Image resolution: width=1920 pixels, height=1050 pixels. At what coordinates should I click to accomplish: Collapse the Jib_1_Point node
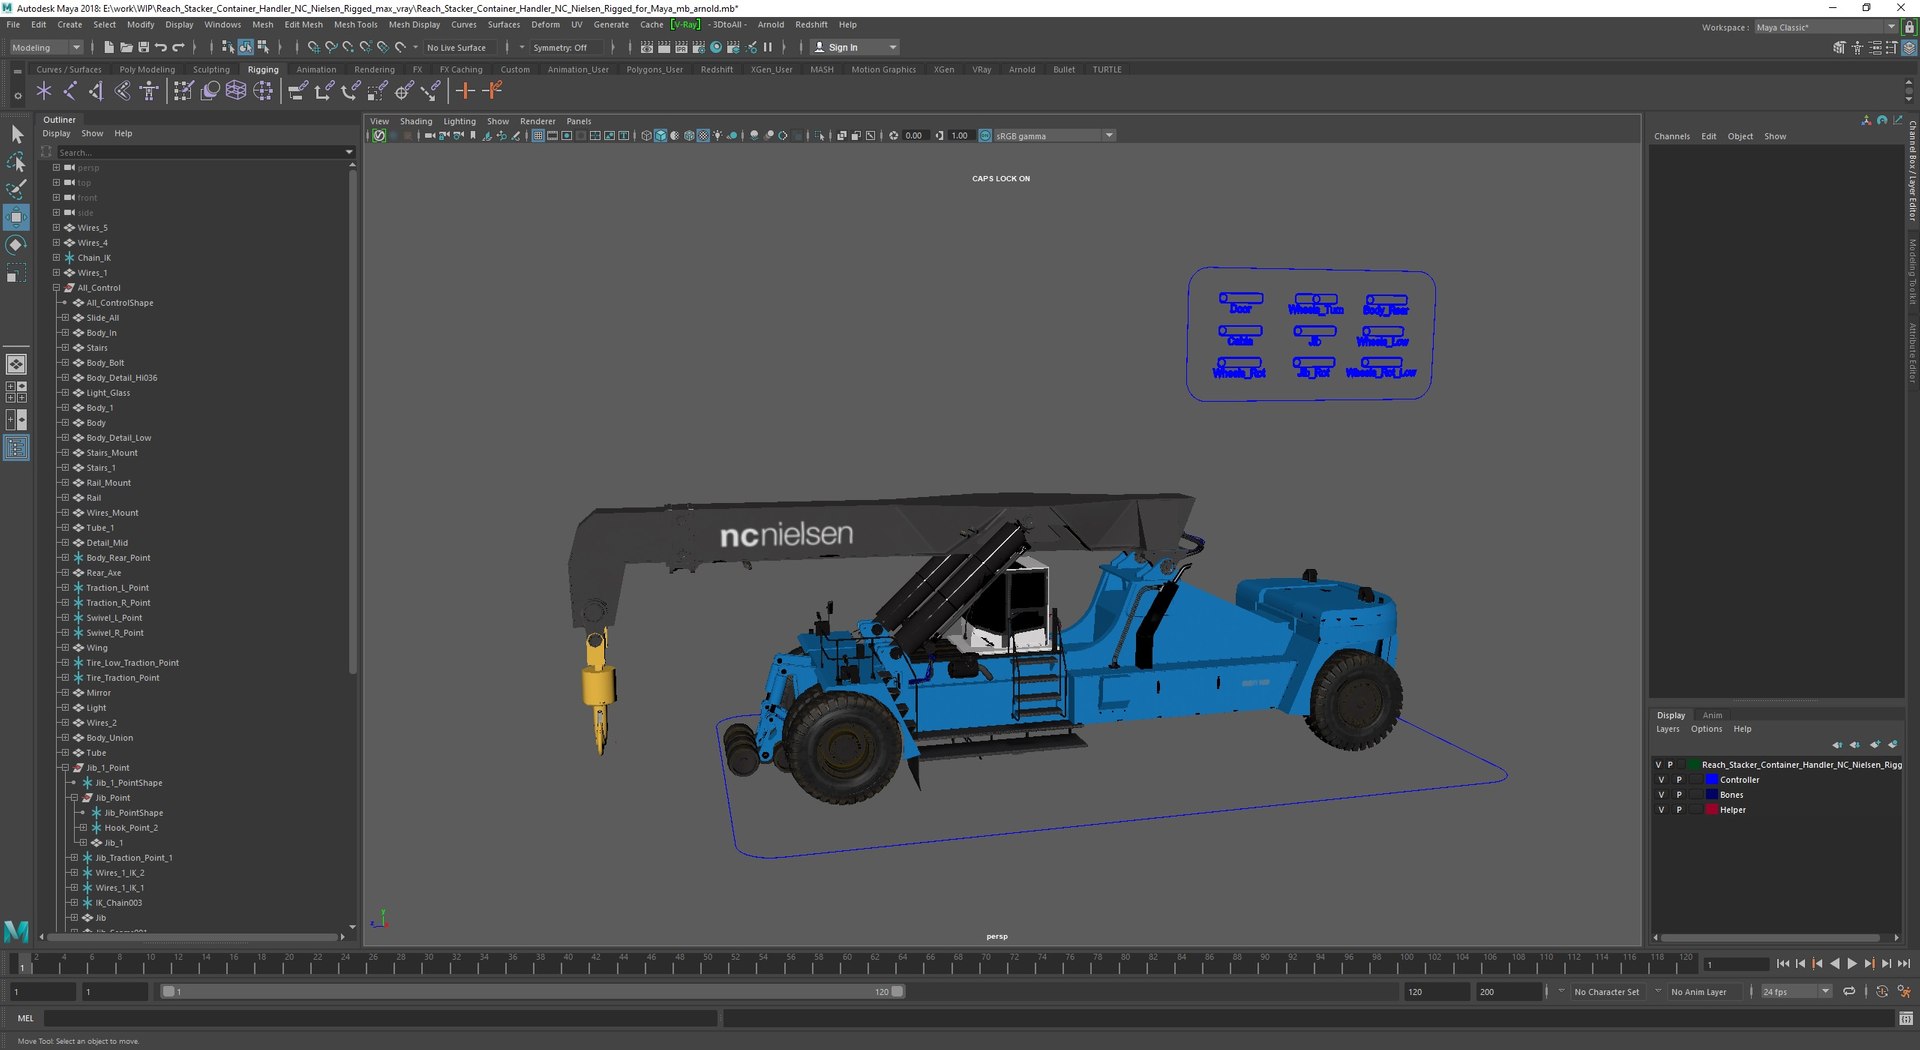[65, 768]
